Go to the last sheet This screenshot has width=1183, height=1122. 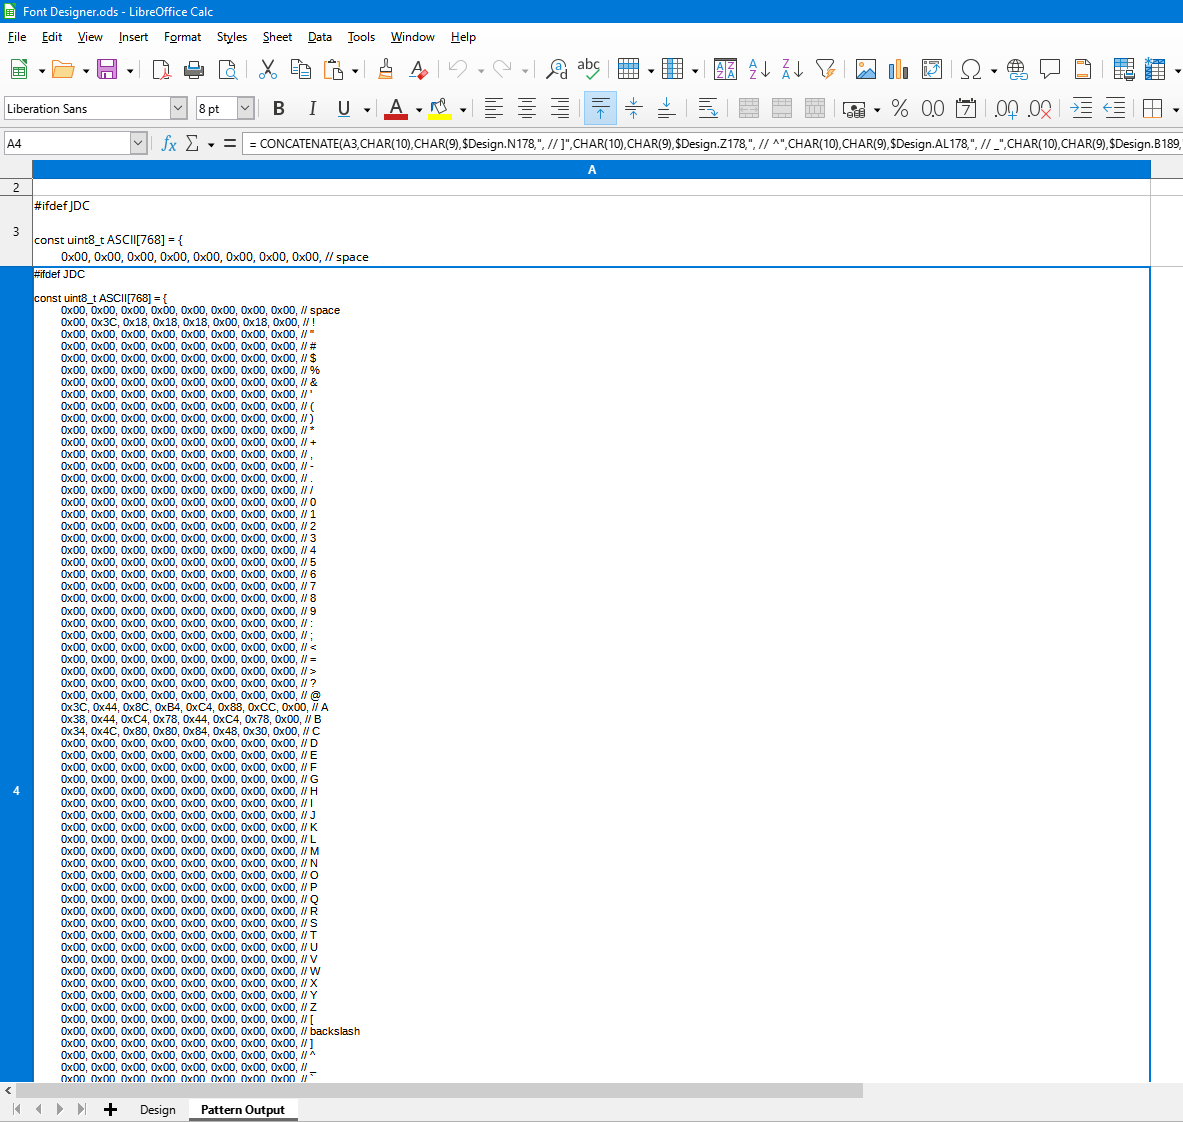click(81, 1110)
